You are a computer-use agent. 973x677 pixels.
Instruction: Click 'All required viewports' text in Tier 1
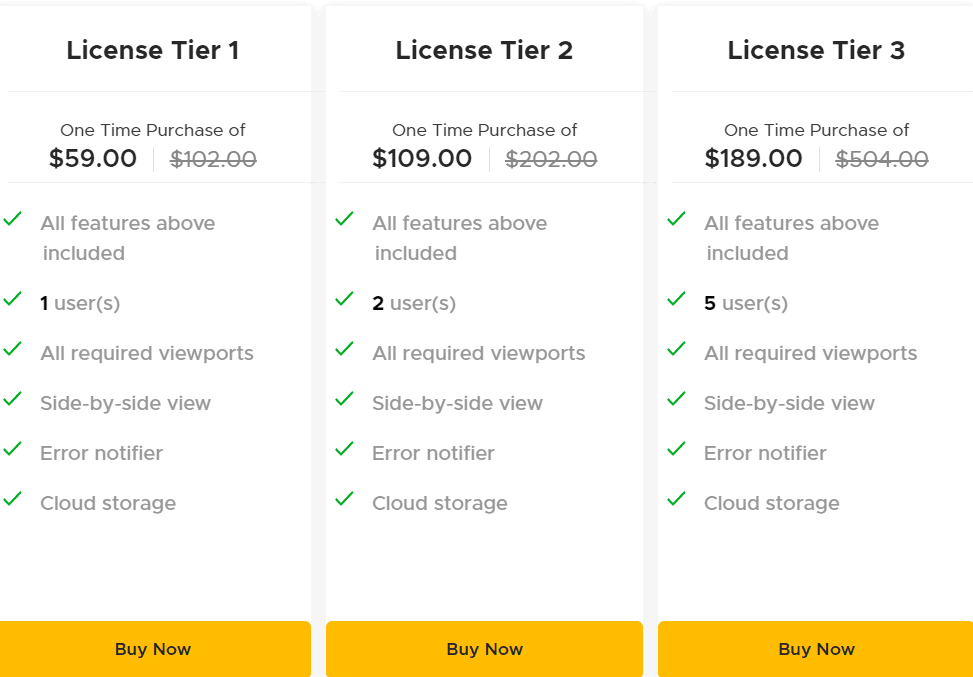(147, 353)
